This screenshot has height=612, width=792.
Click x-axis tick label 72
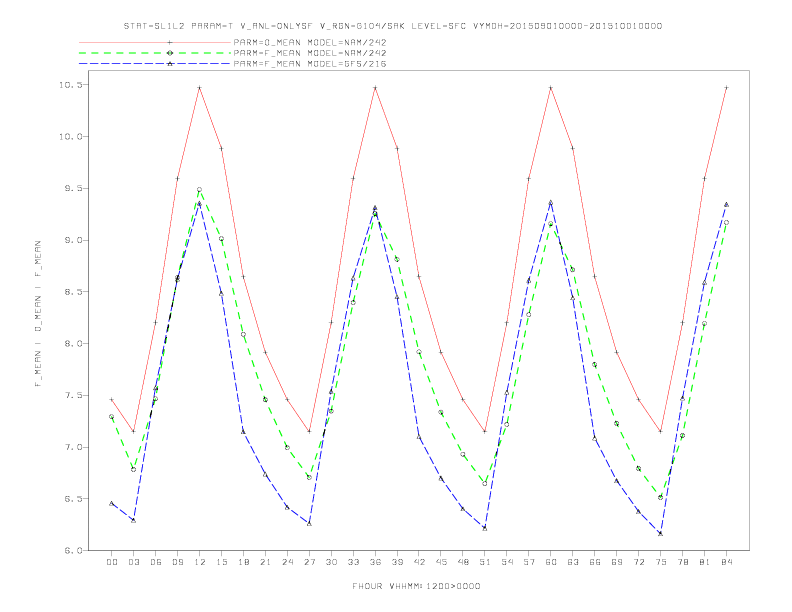pyautogui.click(x=638, y=562)
